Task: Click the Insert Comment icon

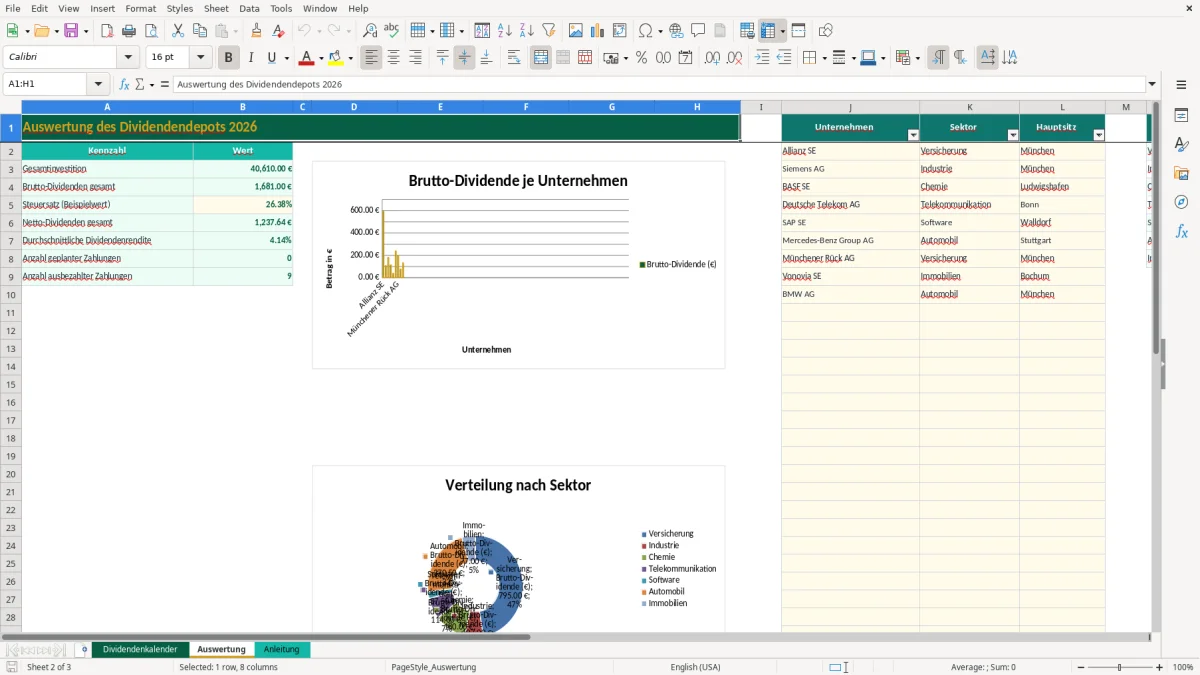Action: 698,31
